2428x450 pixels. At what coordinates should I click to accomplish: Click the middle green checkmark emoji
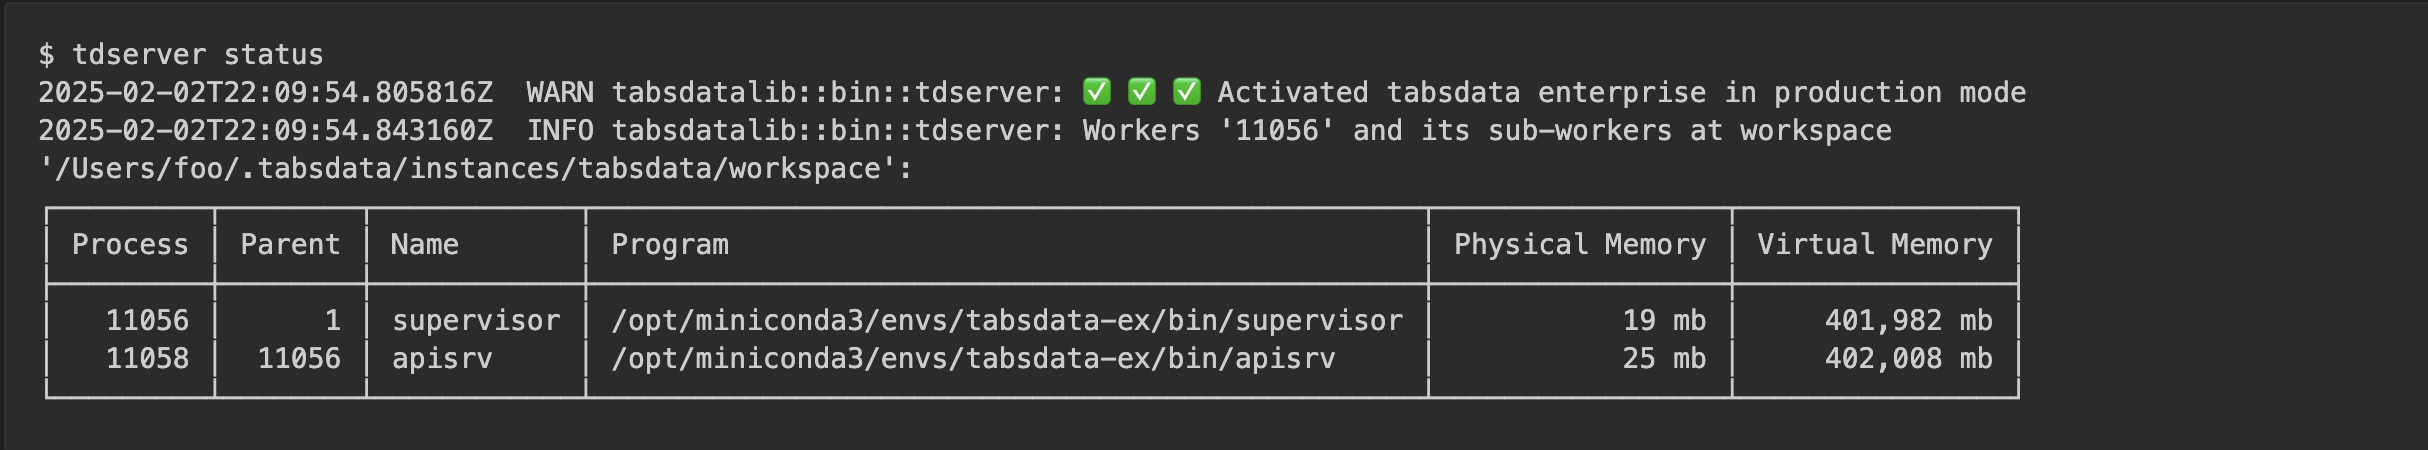(x=1142, y=92)
